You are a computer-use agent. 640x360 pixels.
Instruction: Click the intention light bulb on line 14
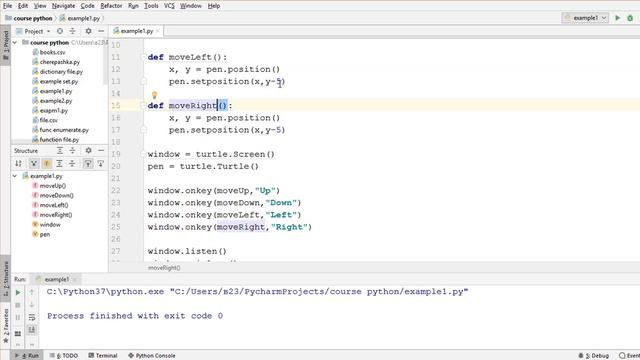coord(154,95)
